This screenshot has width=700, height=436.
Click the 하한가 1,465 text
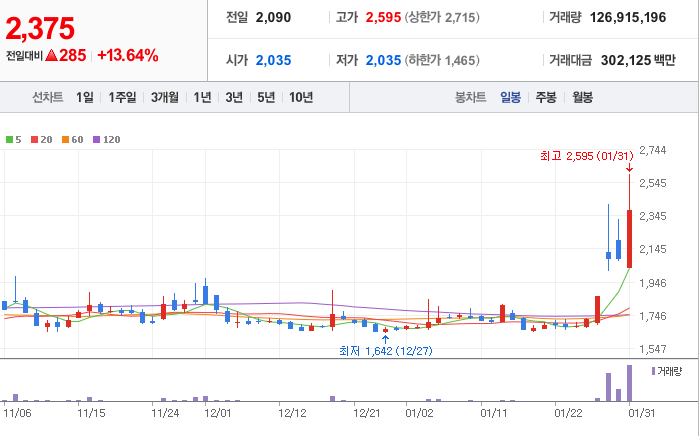point(442,60)
